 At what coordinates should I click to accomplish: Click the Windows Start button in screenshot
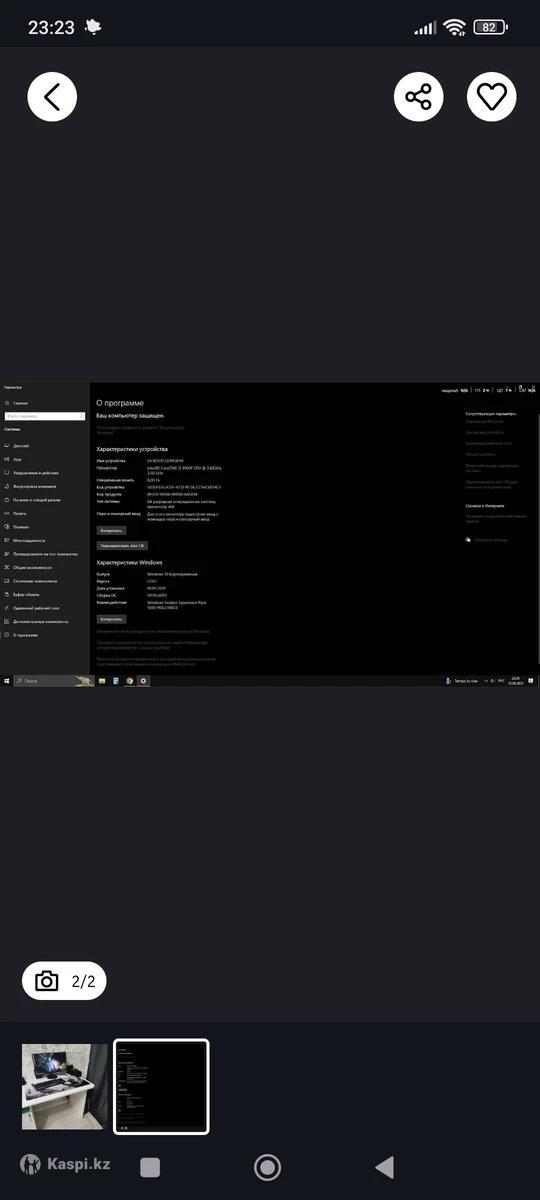[x=6, y=680]
